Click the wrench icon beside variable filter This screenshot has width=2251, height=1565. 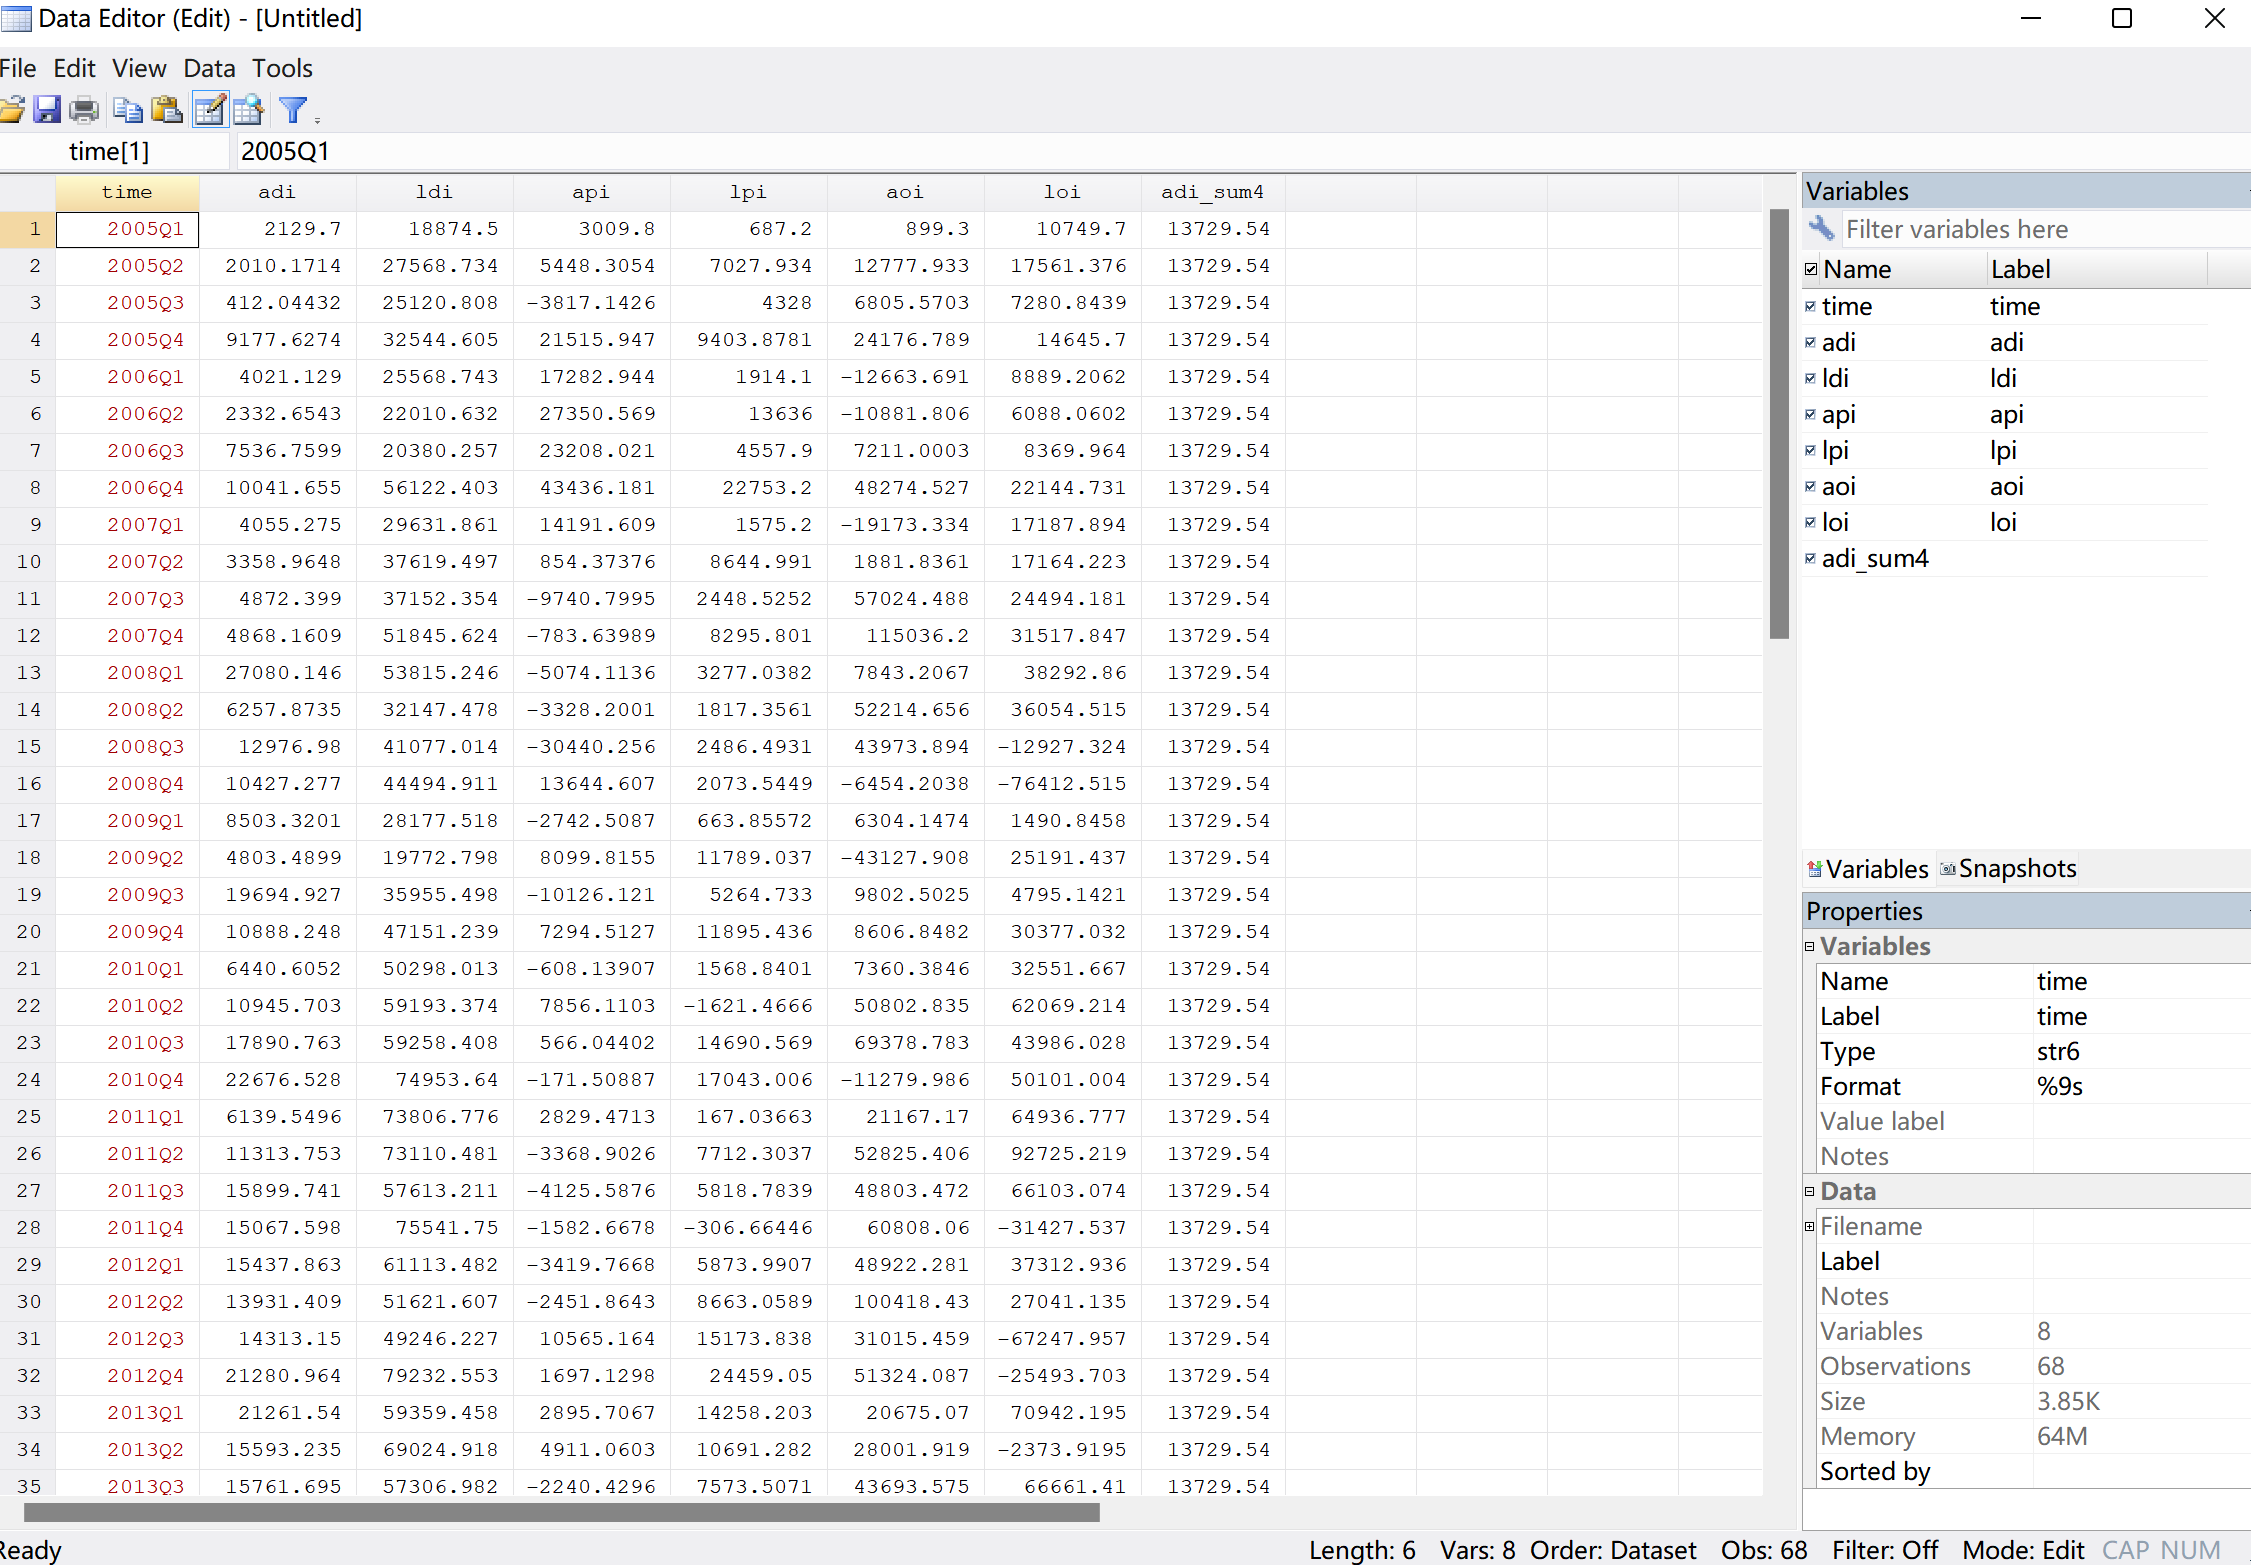[x=1821, y=229]
